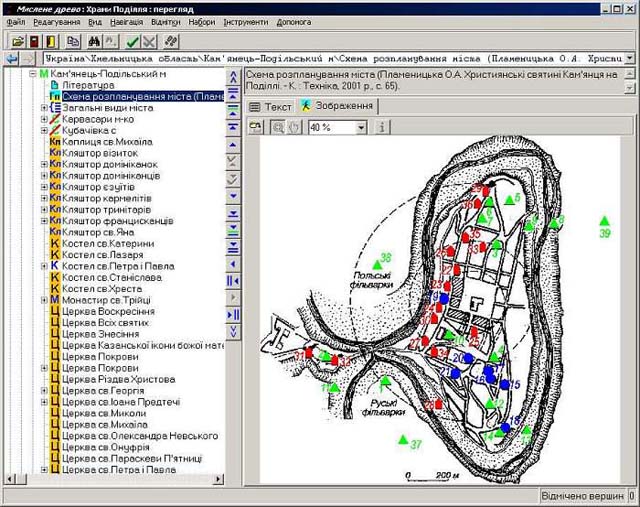
Task: Click green triangle marker 39 on map
Action: 604,221
